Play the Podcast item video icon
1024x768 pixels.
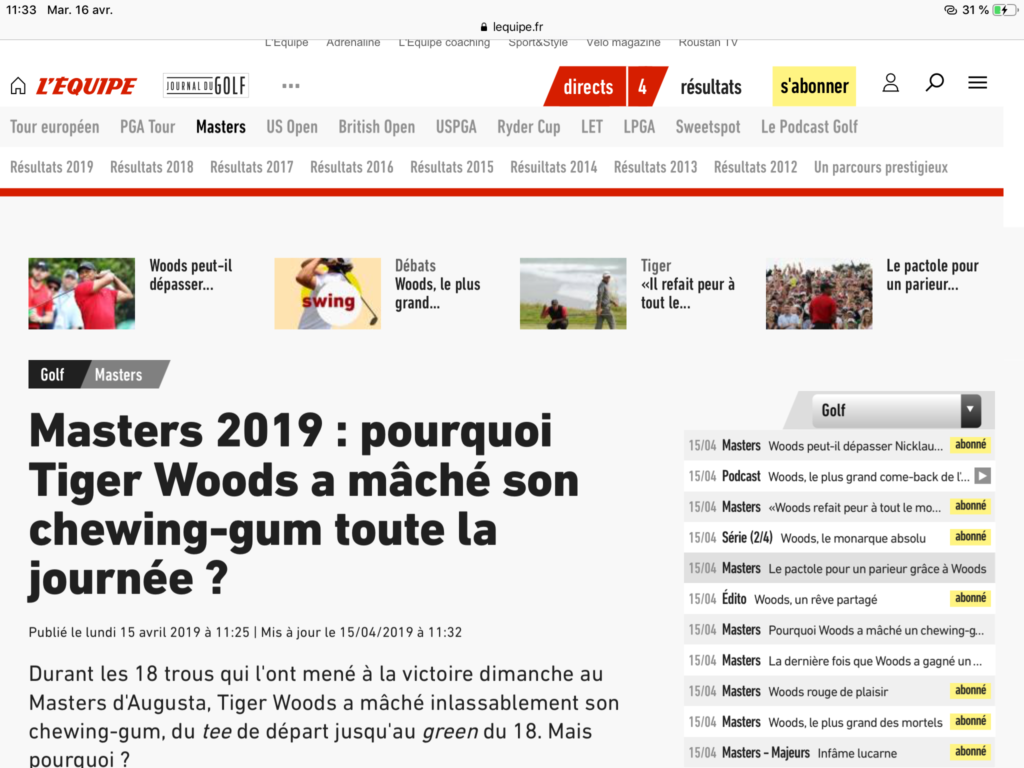[982, 476]
